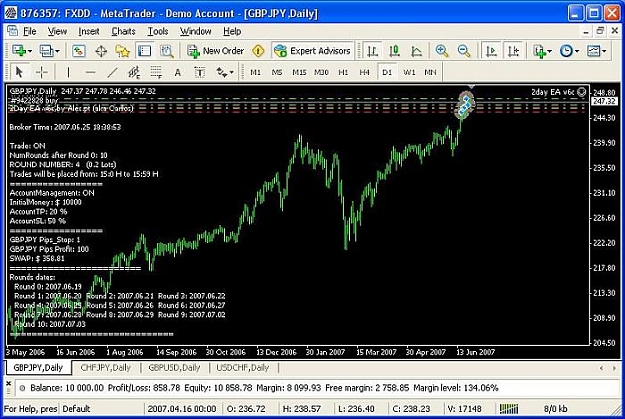Expand the Arrows tool dropdown arrow
Screen dimensions: 625x419
232,73
